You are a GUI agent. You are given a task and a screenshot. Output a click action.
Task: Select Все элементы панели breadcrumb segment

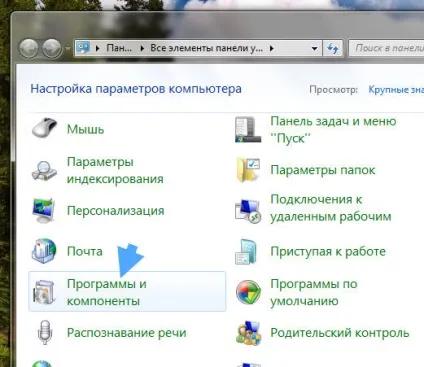[206, 48]
